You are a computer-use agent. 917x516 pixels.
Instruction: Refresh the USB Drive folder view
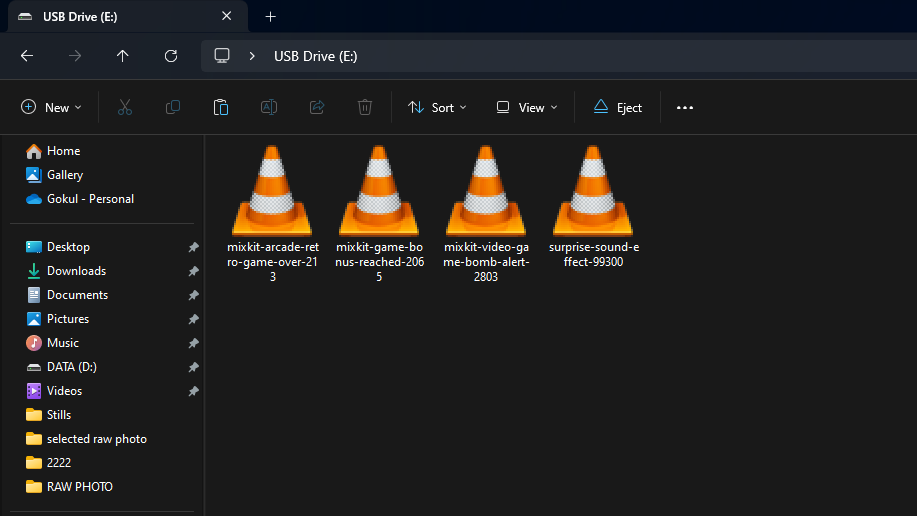(x=171, y=56)
